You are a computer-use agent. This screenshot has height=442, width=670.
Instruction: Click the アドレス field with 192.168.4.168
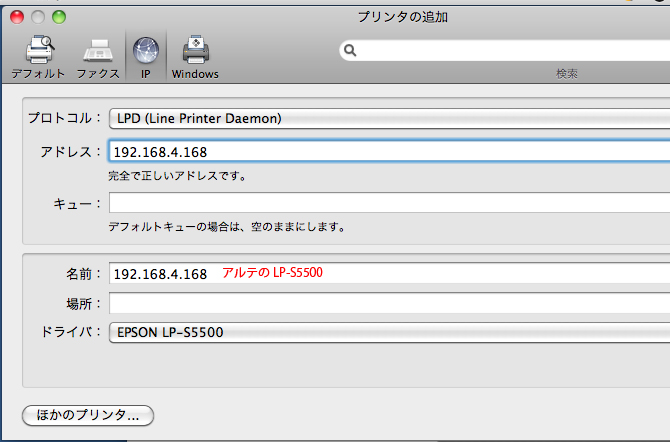pos(389,152)
